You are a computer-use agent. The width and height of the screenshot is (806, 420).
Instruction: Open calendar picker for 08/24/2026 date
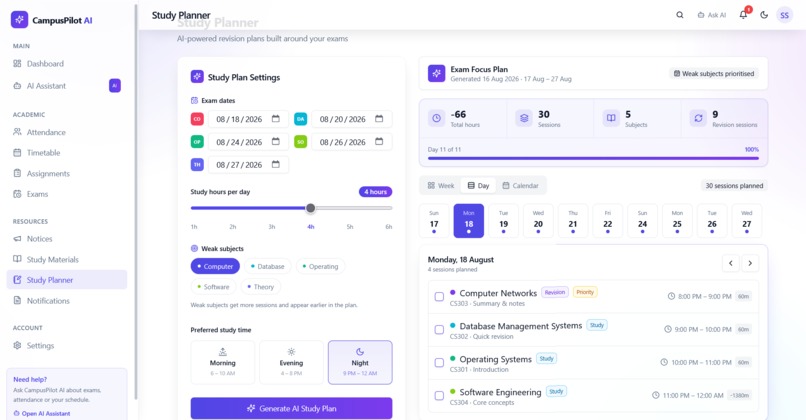pyautogui.click(x=276, y=141)
